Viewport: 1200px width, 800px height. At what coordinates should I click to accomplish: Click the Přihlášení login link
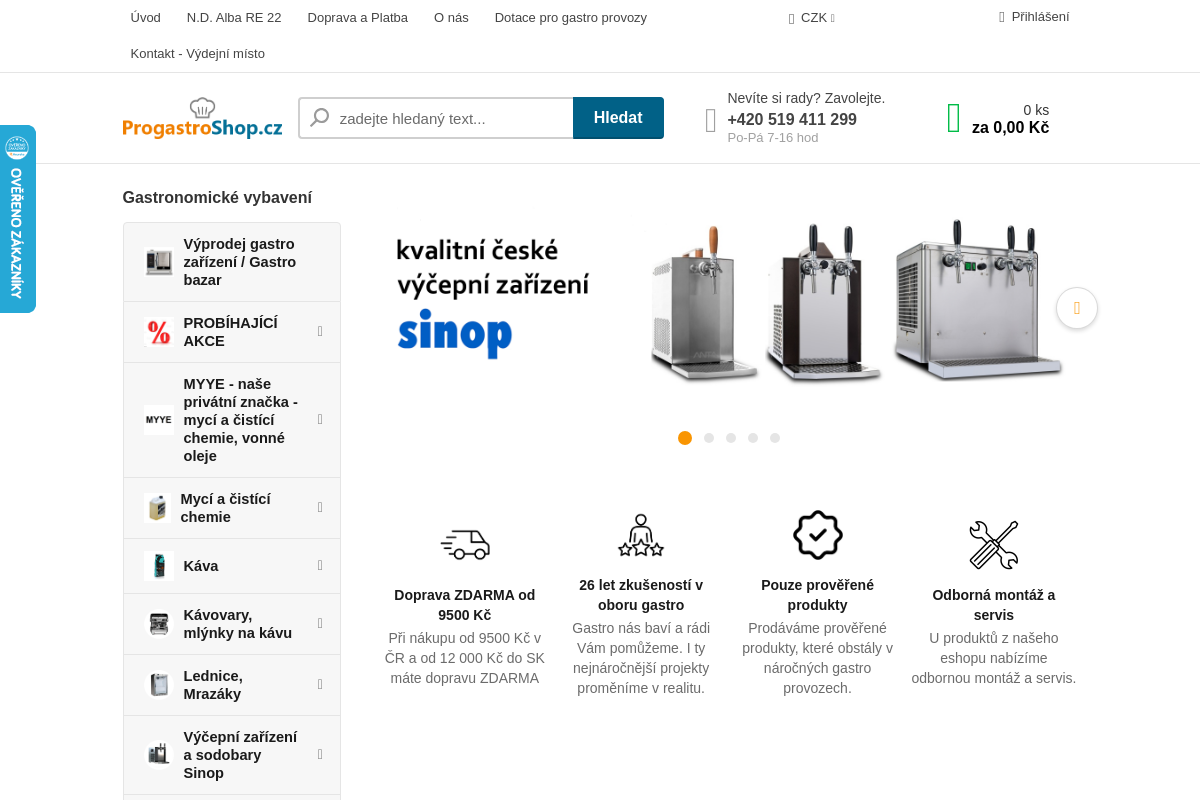pyautogui.click(x=1040, y=17)
